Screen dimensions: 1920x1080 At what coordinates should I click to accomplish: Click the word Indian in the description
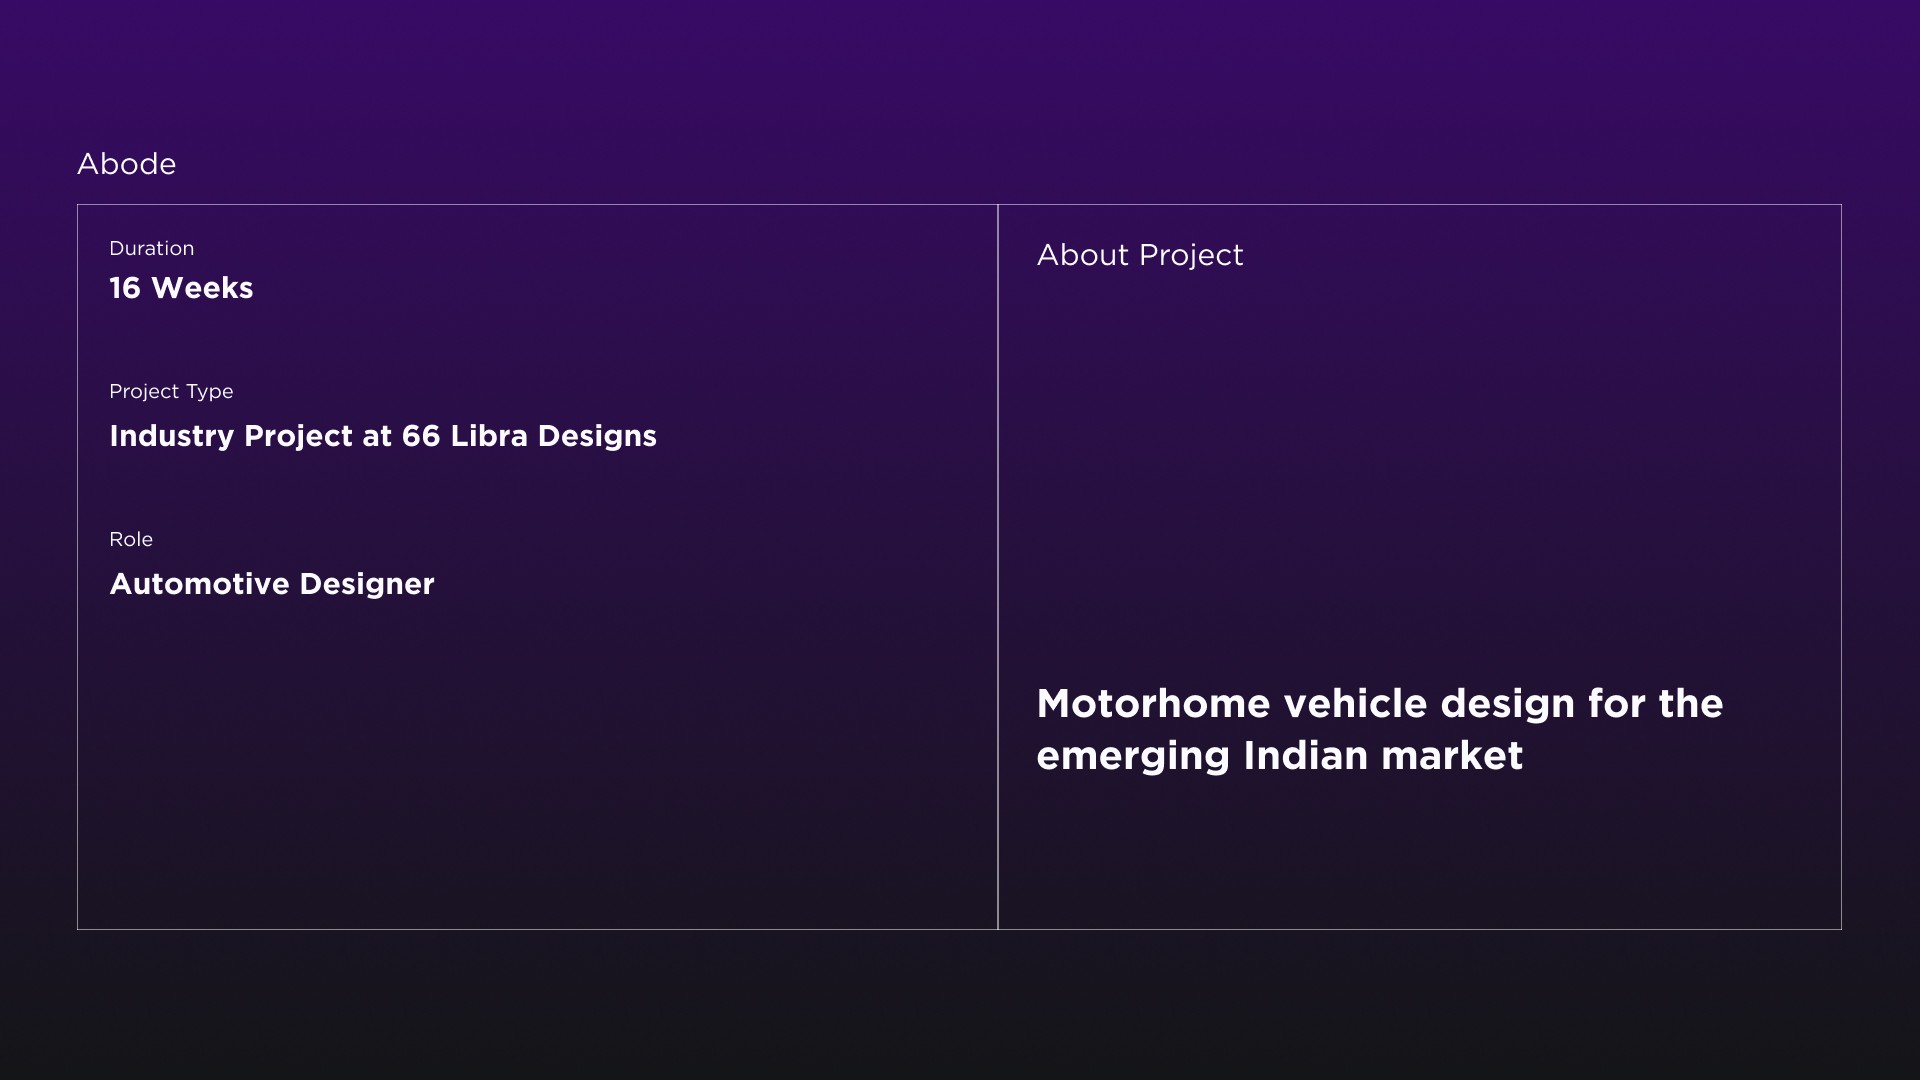pos(1306,756)
